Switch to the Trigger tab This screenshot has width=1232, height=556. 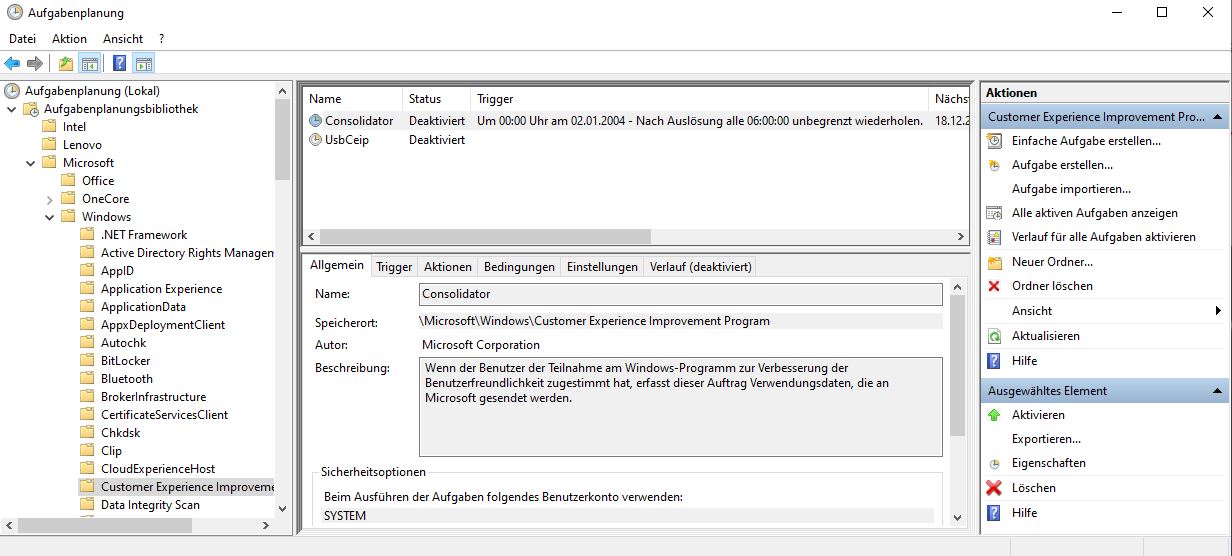pos(394,267)
